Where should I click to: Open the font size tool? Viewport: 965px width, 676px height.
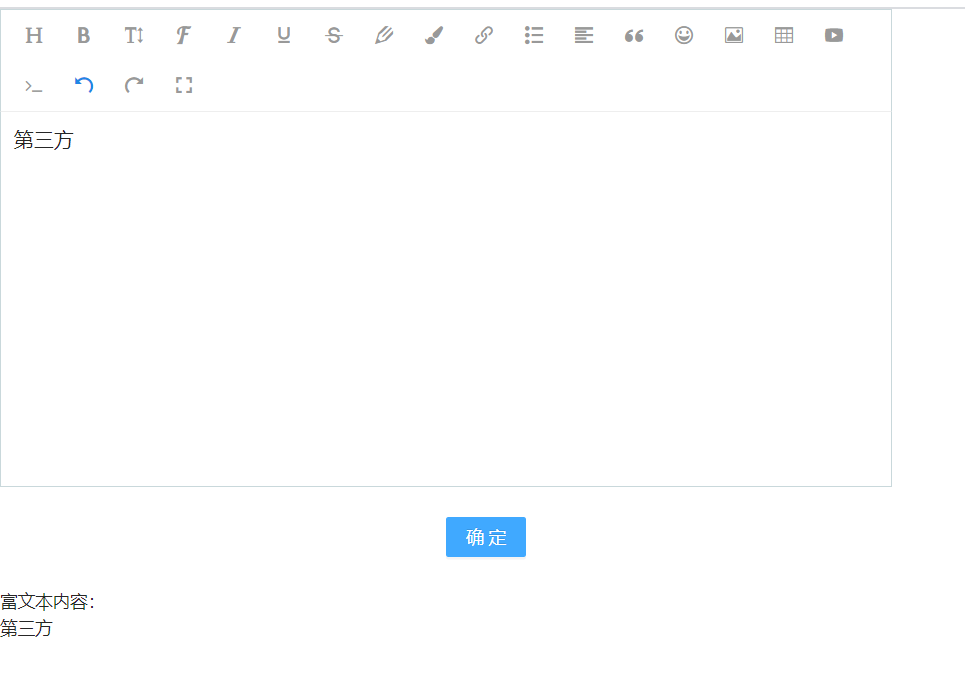point(134,36)
